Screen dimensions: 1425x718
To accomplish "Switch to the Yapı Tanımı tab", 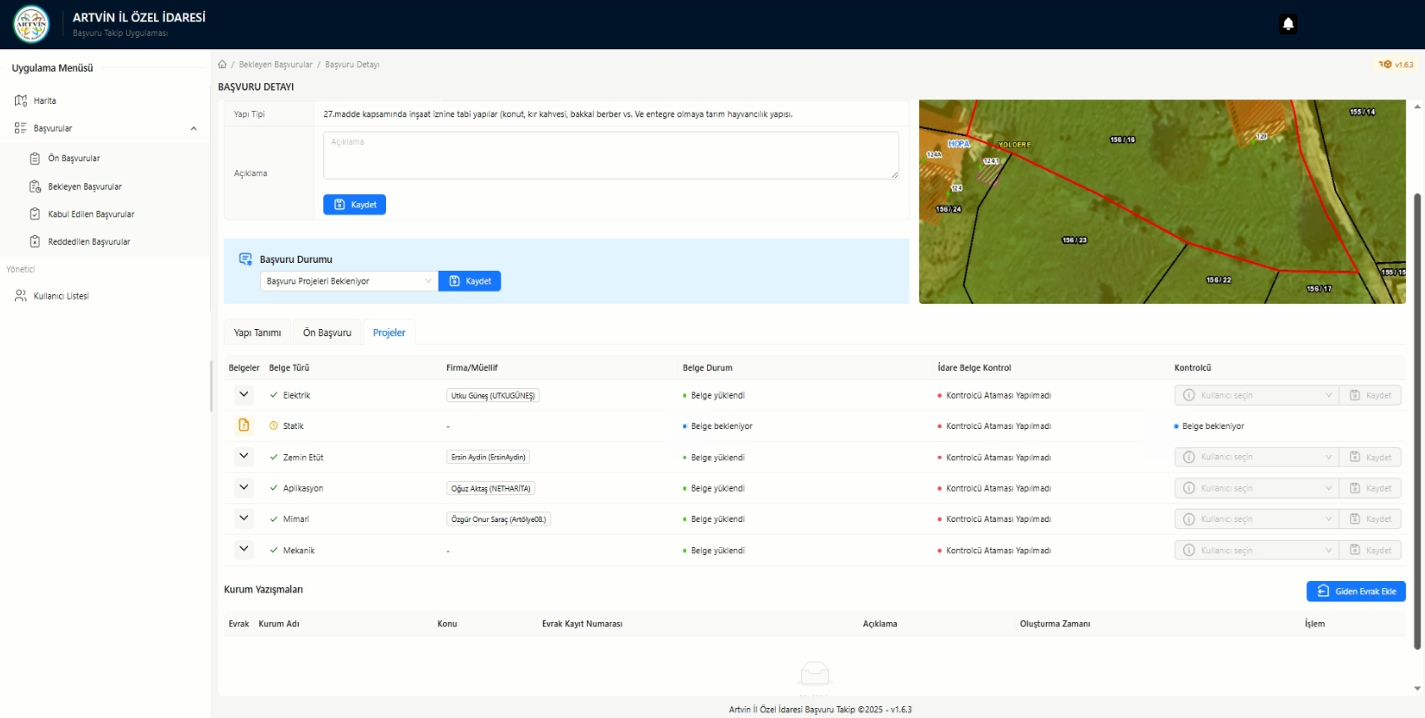I will pyautogui.click(x=257, y=333).
